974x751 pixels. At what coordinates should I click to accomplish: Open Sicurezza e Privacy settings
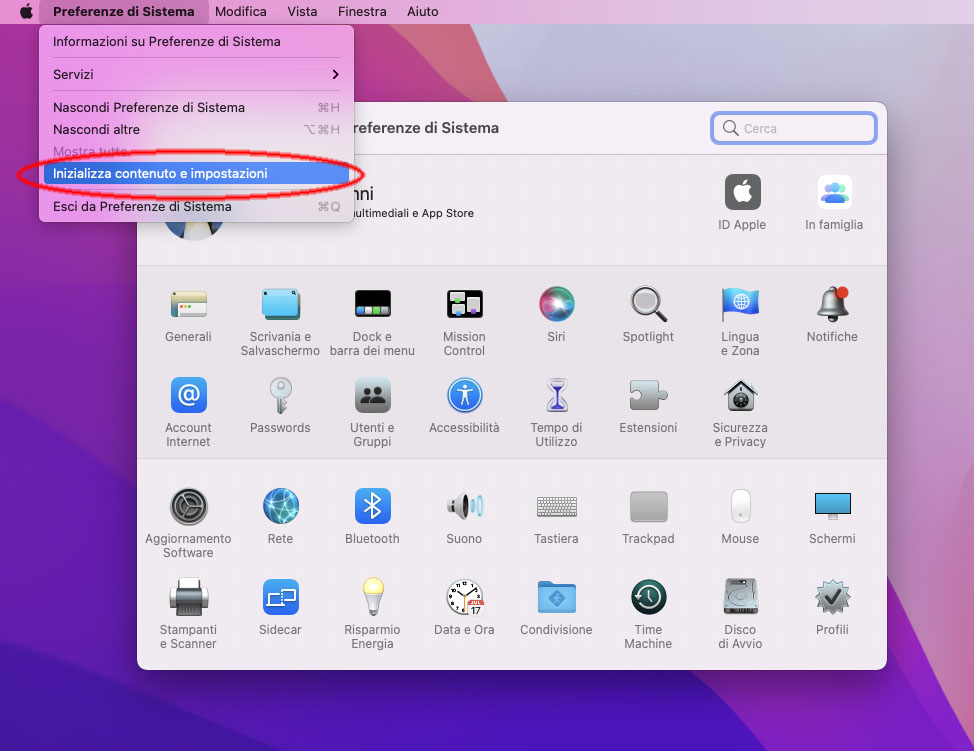[740, 395]
